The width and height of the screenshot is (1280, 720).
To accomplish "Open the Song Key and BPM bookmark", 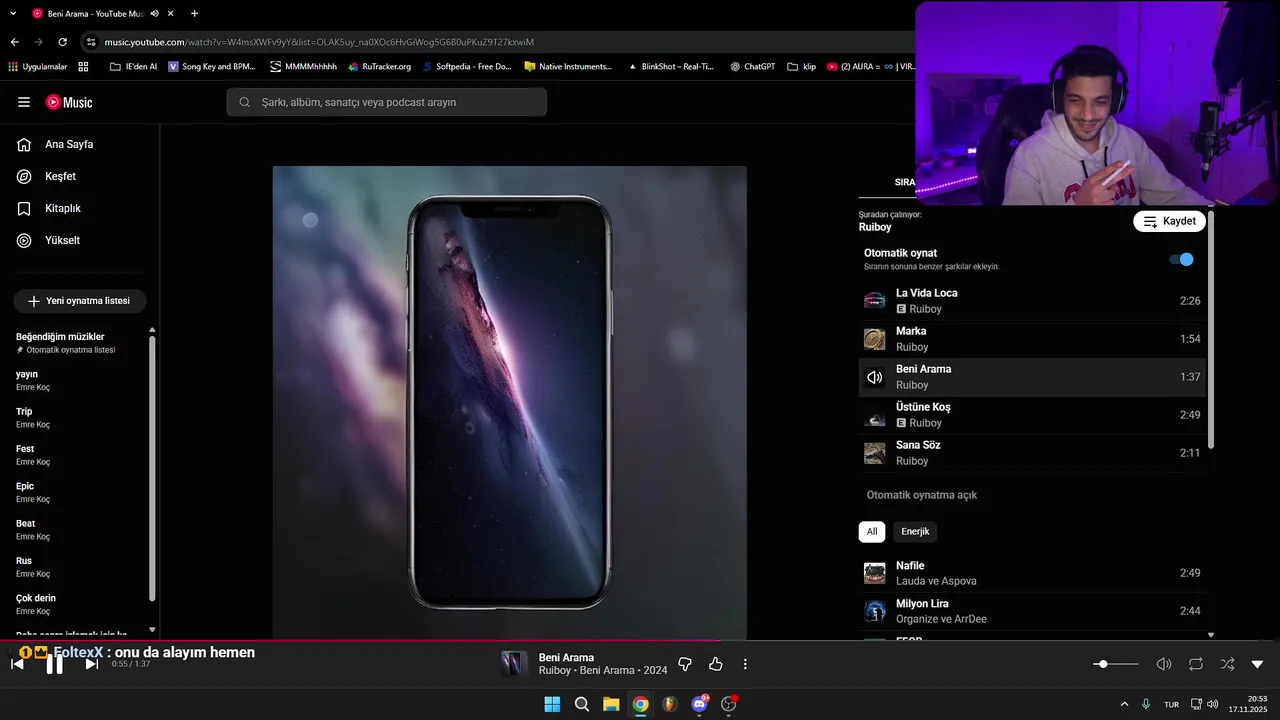I will [x=212, y=66].
